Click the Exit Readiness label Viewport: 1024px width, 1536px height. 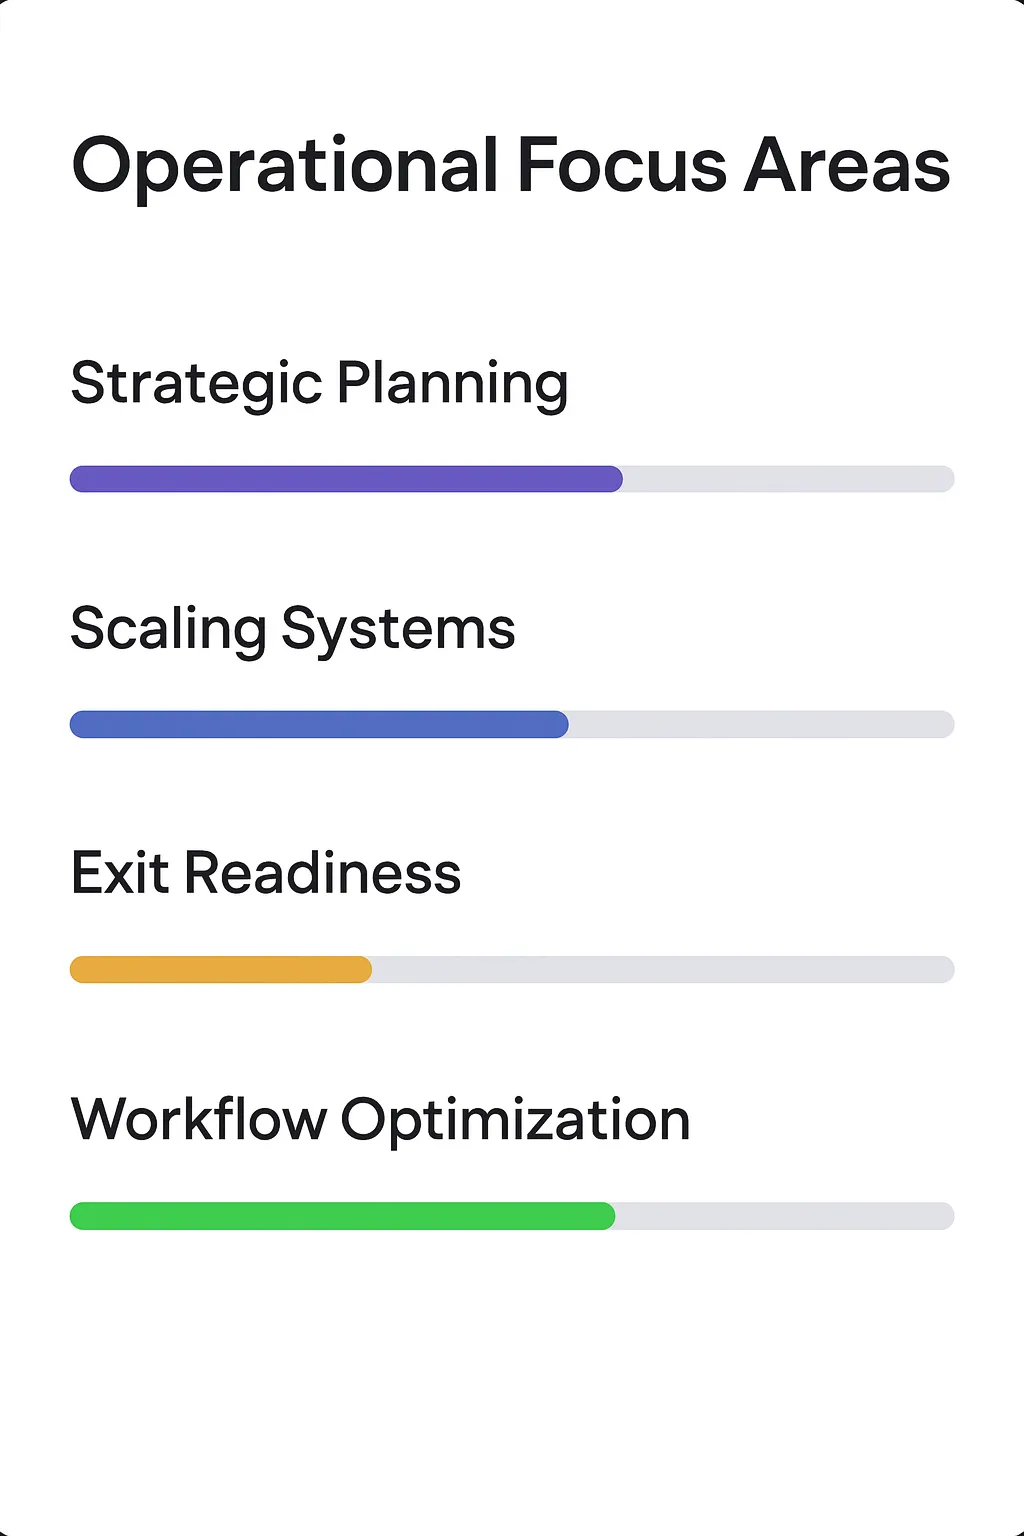pyautogui.click(x=266, y=873)
